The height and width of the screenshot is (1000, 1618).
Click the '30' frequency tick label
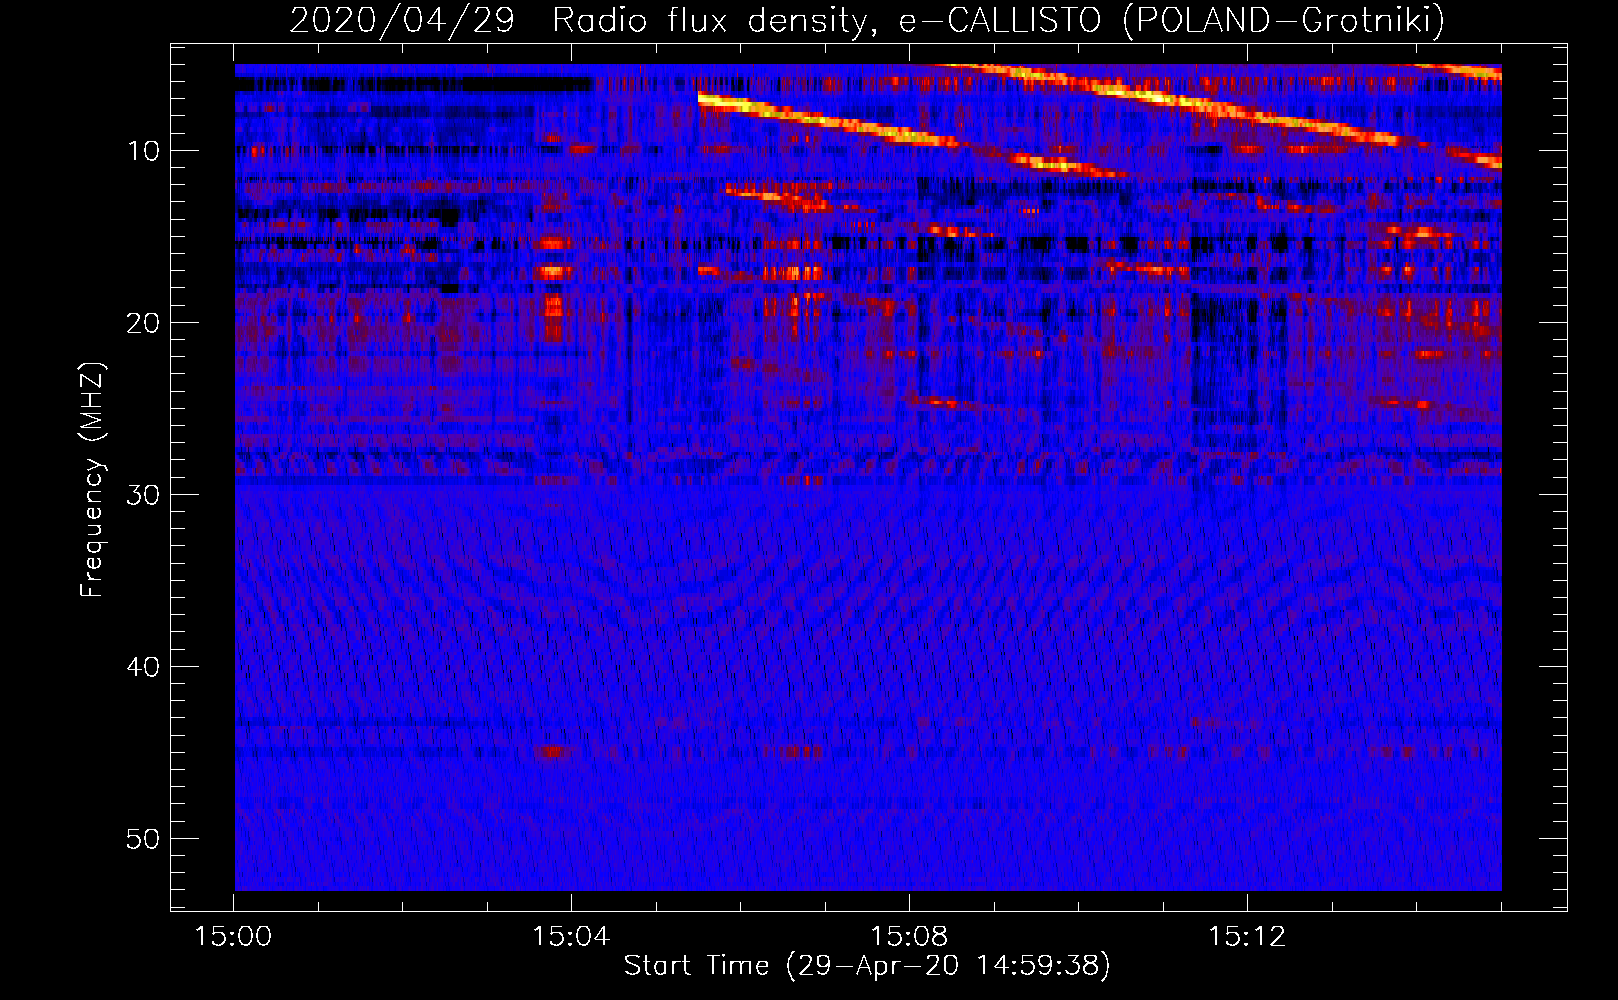[x=144, y=495]
